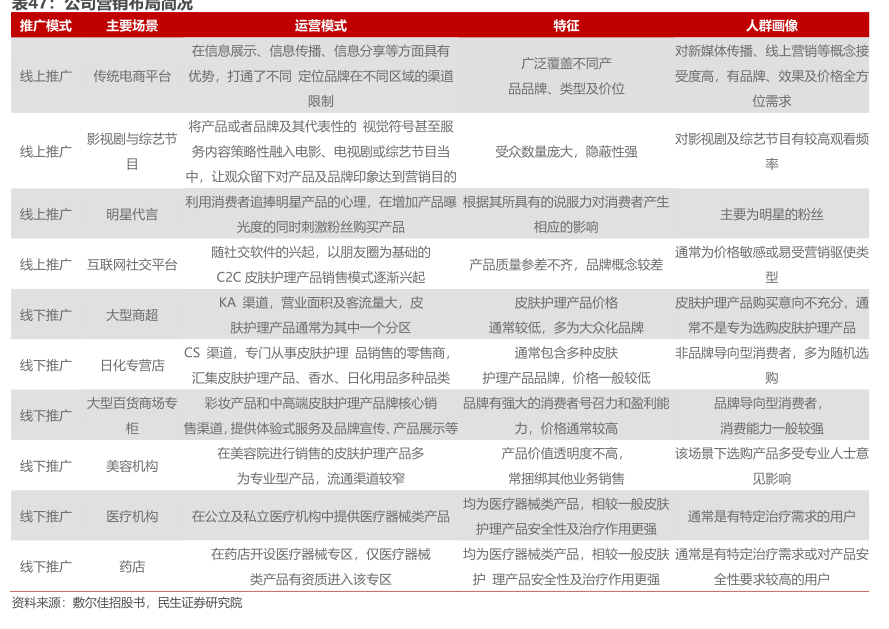Click the 运营模式 column header
The height and width of the screenshot is (629, 889).
click(x=321, y=26)
